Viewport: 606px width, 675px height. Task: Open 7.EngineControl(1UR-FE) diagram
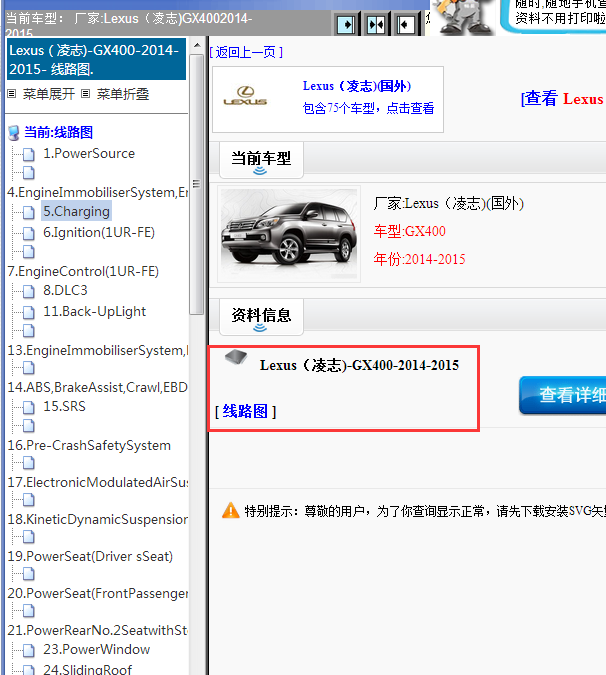83,272
